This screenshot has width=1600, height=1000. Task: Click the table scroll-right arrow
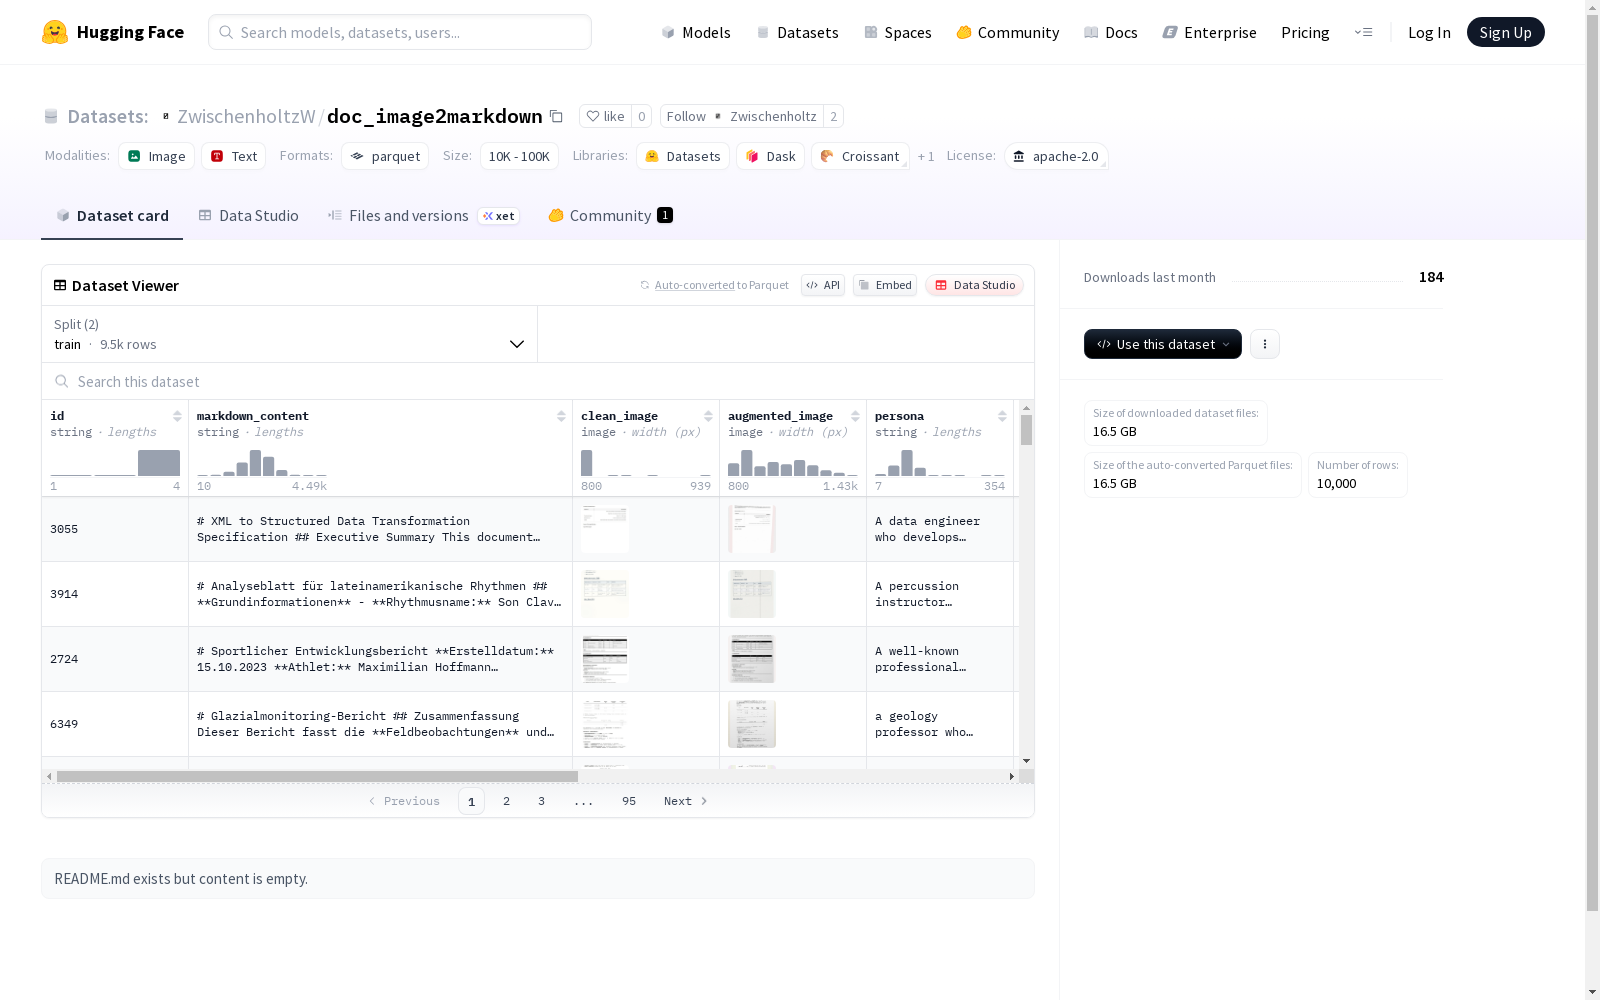1011,776
